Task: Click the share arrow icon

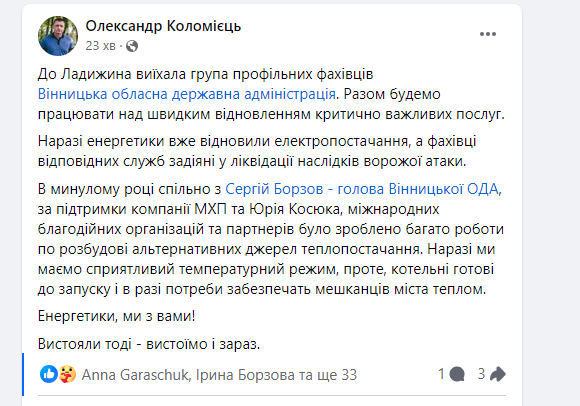Action: pyautogui.click(x=498, y=374)
